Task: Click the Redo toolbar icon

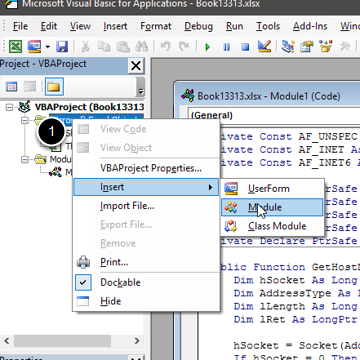Action: coord(184,46)
